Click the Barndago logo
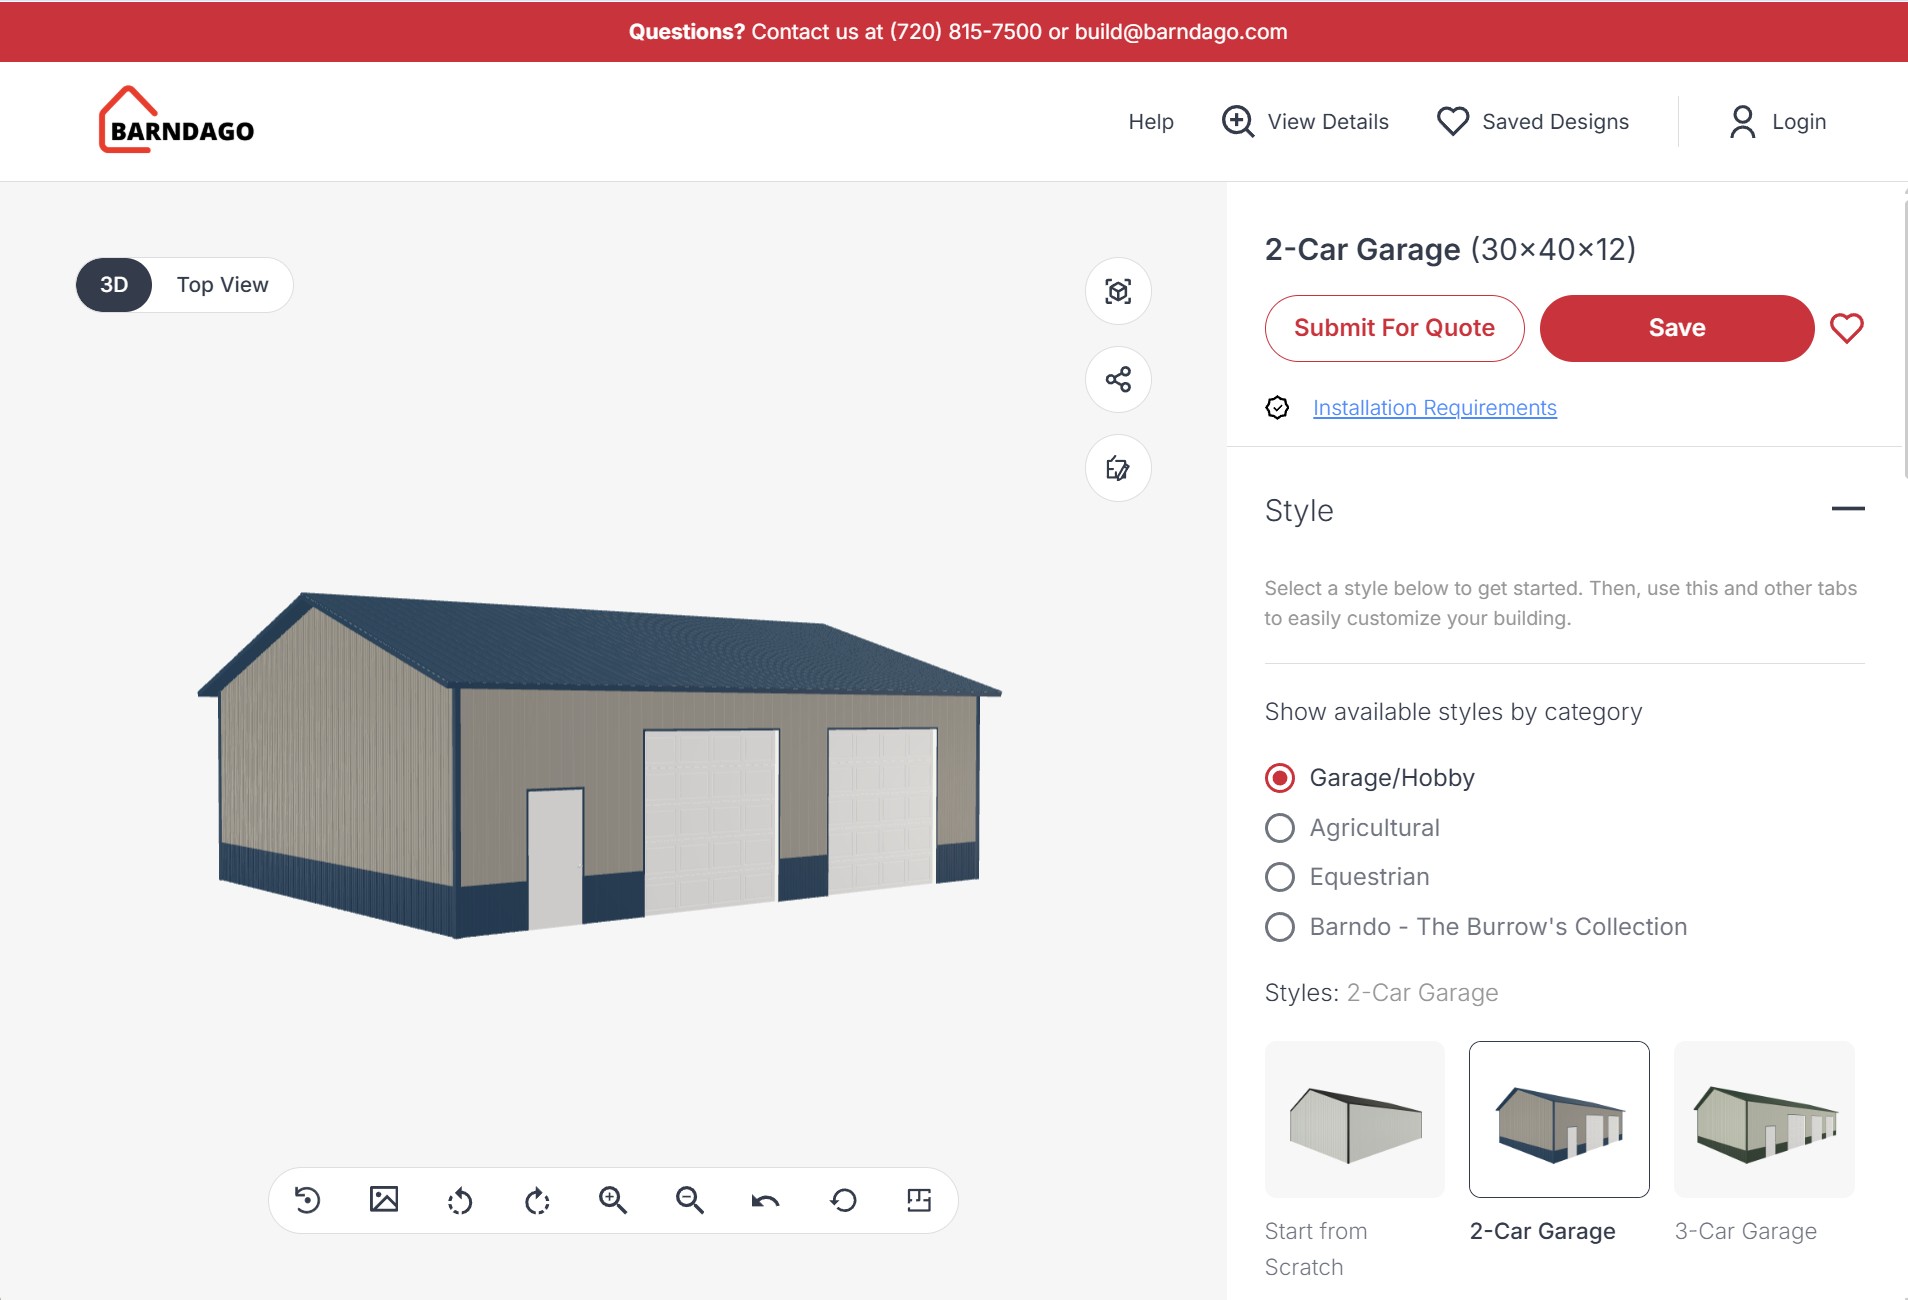This screenshot has height=1300, width=1908. coord(177,121)
